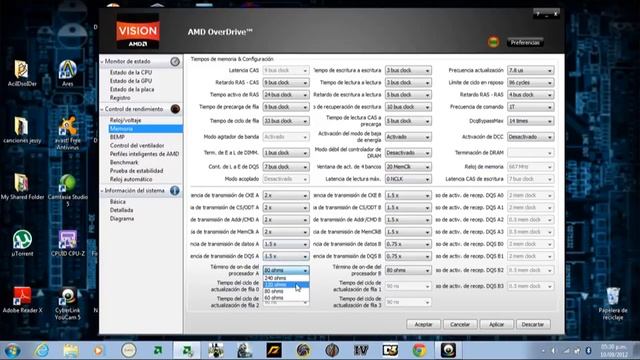Open Preferencias in the header

coord(525,42)
